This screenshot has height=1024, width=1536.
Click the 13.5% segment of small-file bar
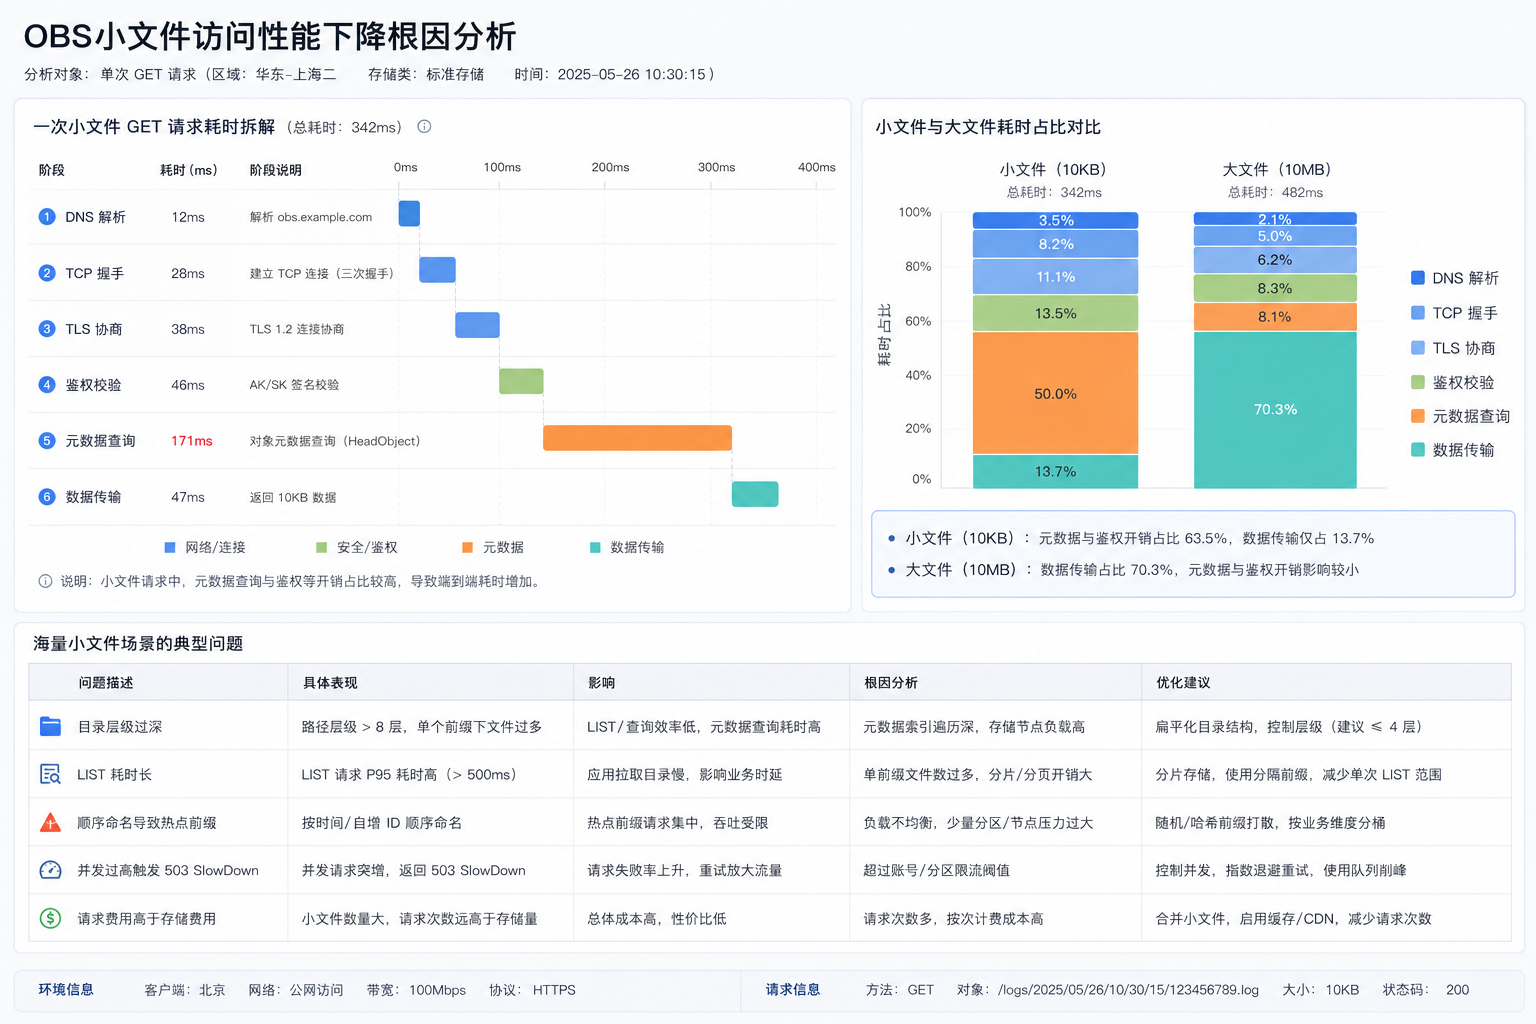point(1055,313)
